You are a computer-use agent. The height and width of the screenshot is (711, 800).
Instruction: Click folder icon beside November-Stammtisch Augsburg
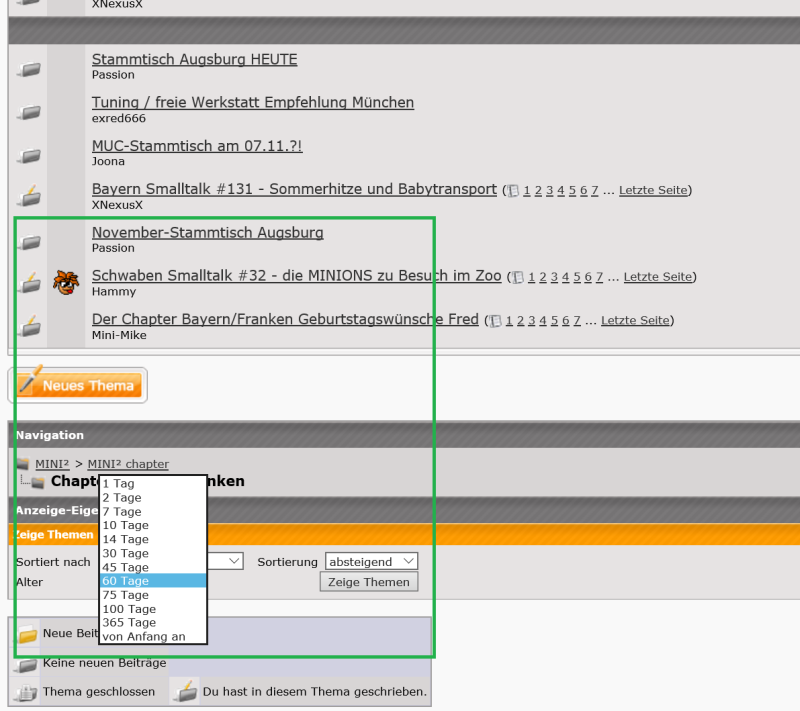pos(29,241)
